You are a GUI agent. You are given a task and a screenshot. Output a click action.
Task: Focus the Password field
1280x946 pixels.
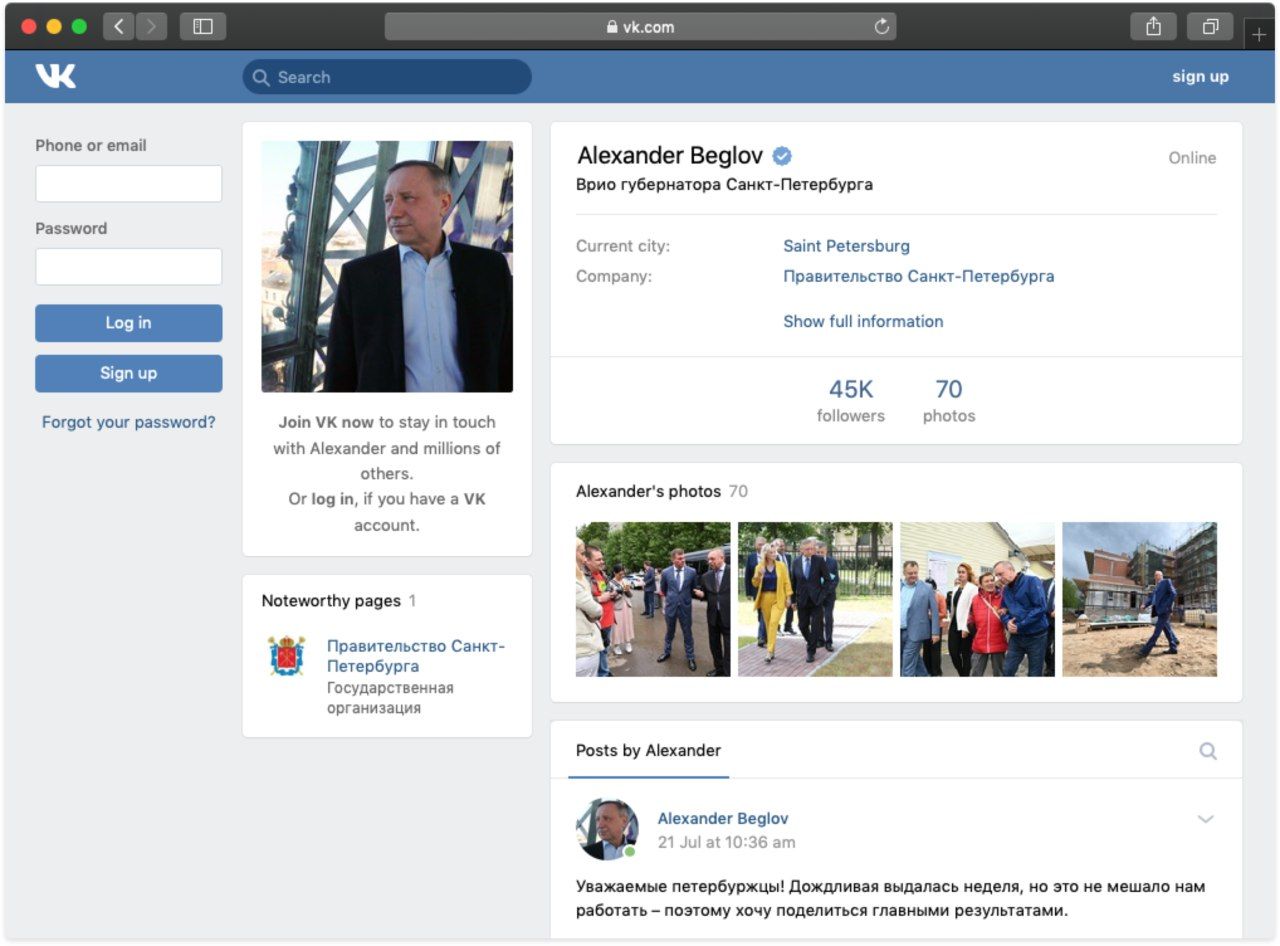click(x=129, y=267)
